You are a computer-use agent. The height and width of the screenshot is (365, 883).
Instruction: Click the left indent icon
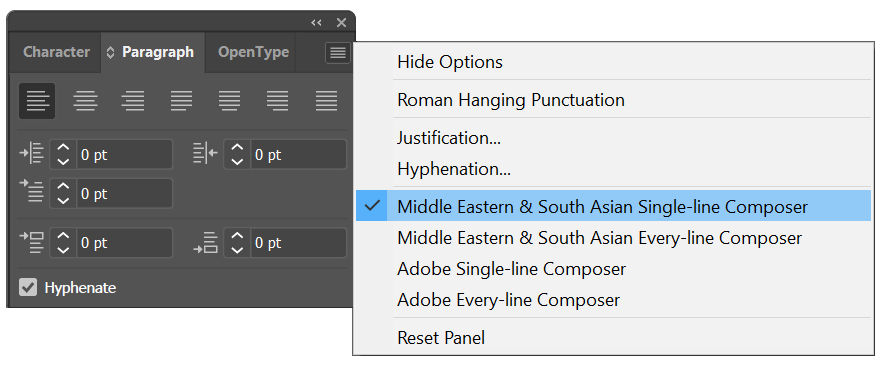[x=32, y=154]
